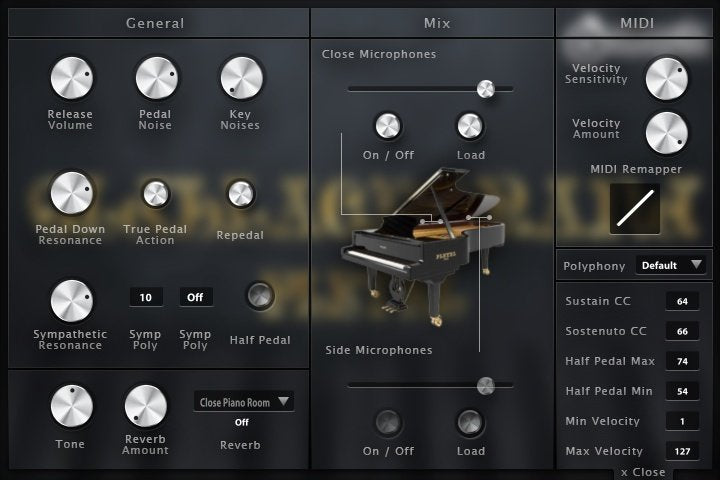Click the Release Volume knob
Screen dimensions: 720x480
tap(70, 79)
